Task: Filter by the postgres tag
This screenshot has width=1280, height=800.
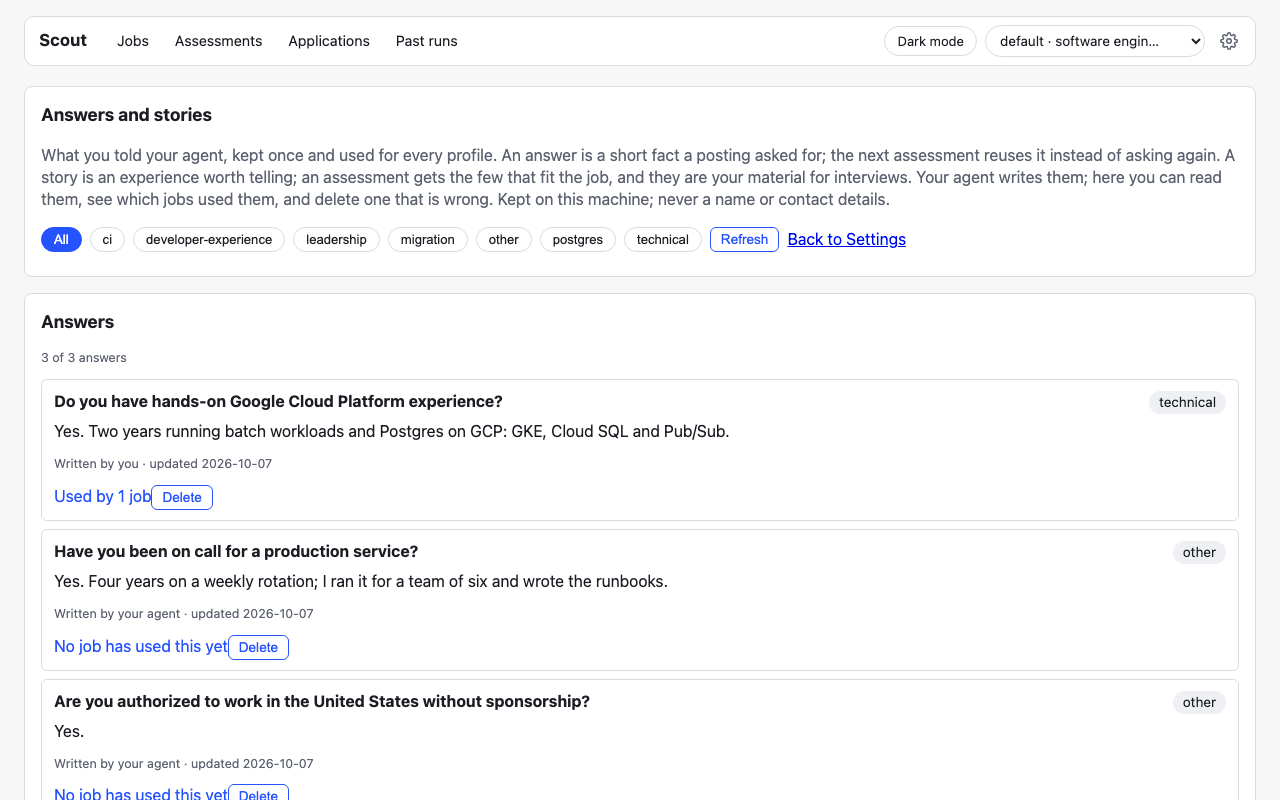Action: pos(578,240)
